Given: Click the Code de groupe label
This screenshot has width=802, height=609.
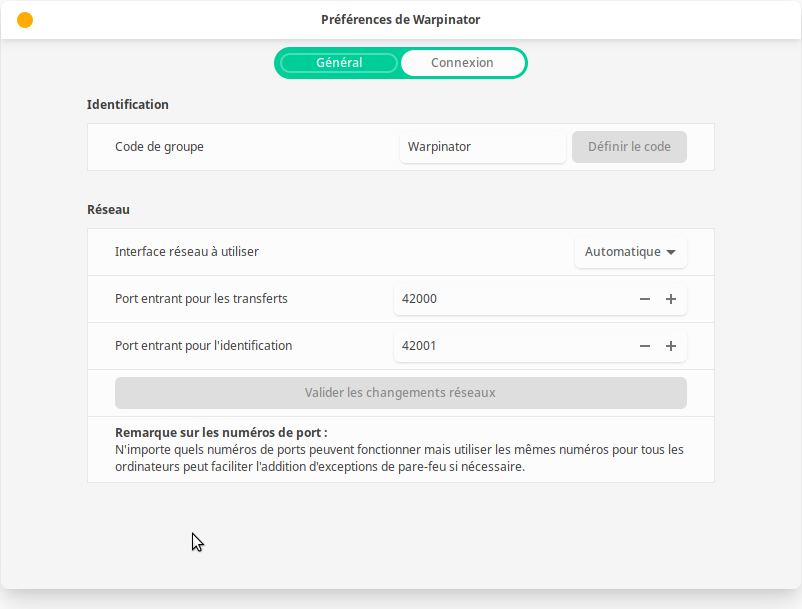Looking at the screenshot, I should coord(159,147).
